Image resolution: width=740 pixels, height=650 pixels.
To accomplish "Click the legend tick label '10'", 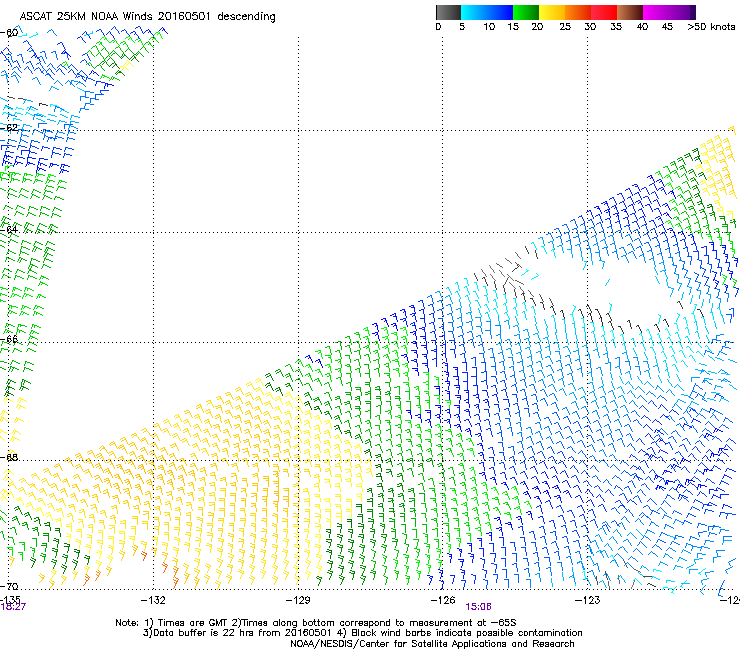I will pos(489,27).
